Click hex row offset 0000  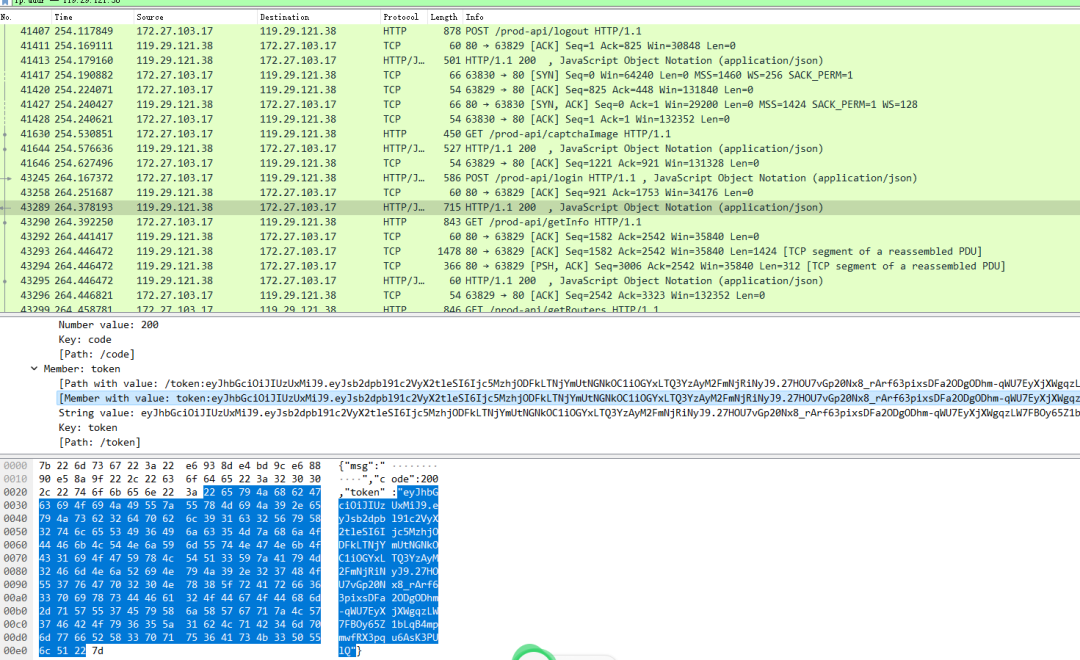pyautogui.click(x=15, y=466)
